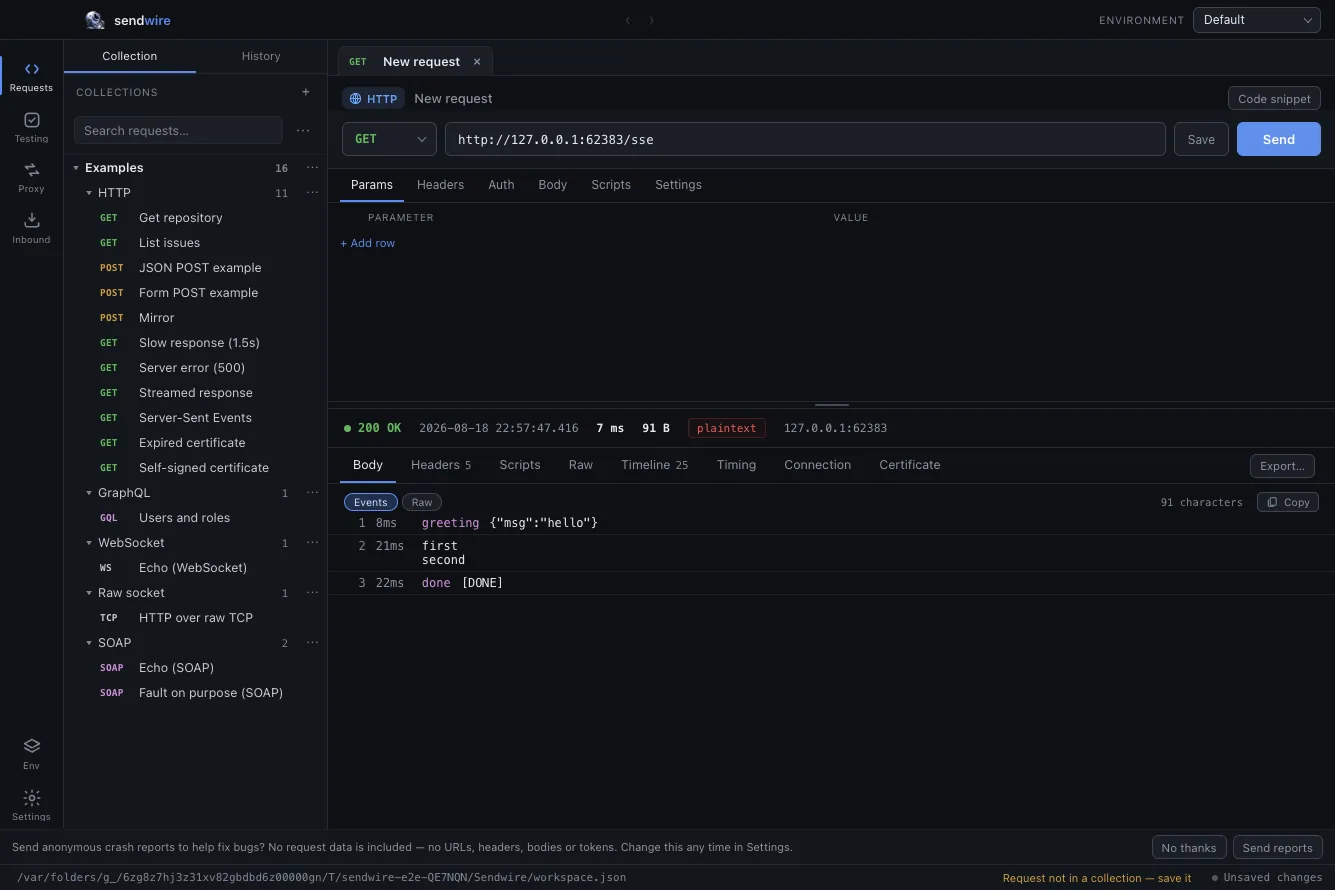Open GraphQL folder ellipsis menu
Viewport: 1335px width, 890px height.
(x=312, y=492)
